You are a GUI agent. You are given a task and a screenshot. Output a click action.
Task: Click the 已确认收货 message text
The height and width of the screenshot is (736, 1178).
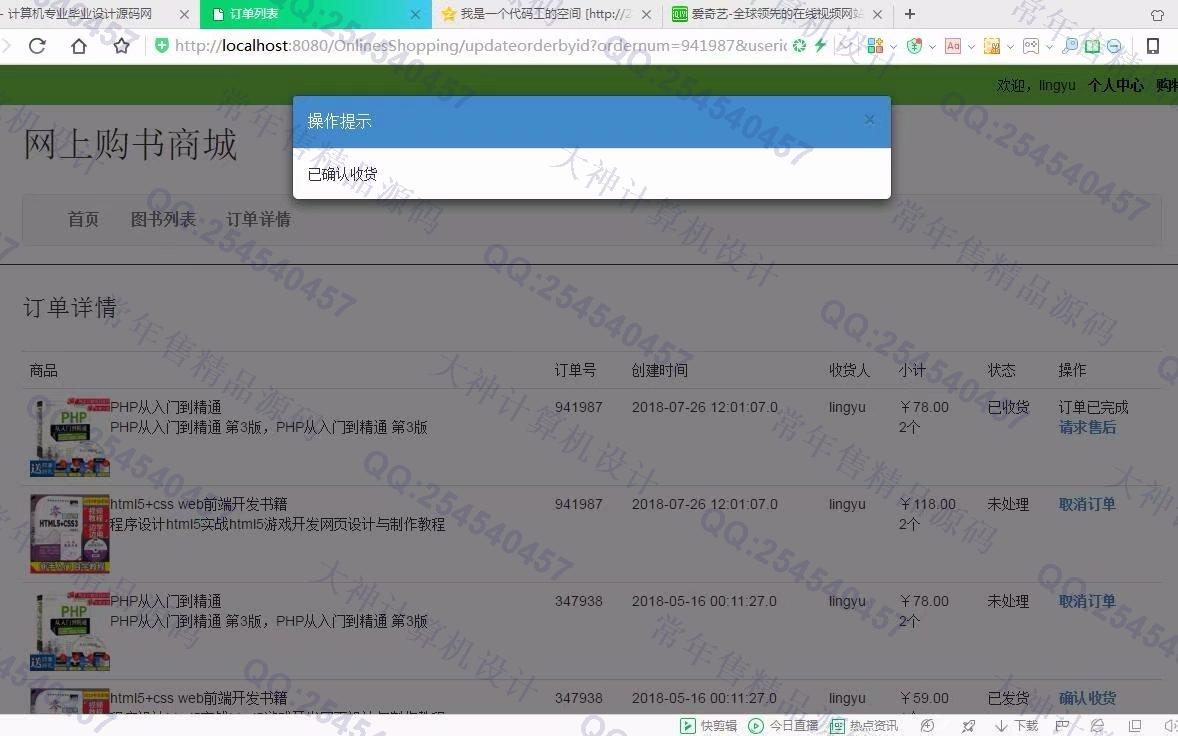pyautogui.click(x=343, y=173)
